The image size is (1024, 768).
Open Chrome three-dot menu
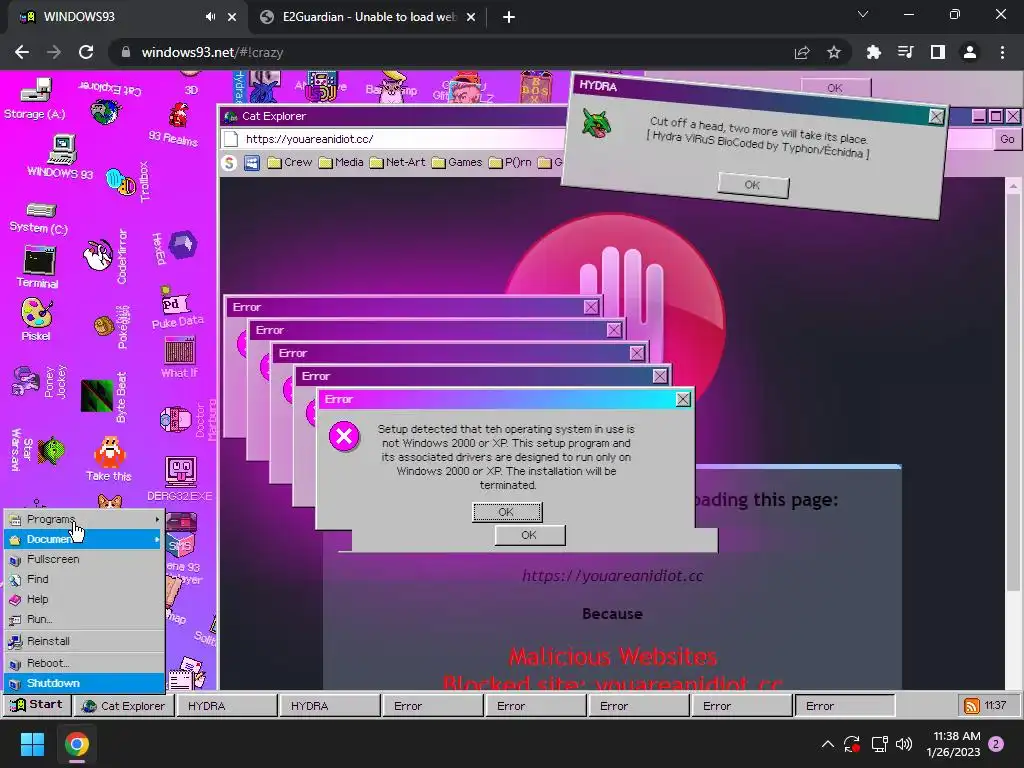1002,52
